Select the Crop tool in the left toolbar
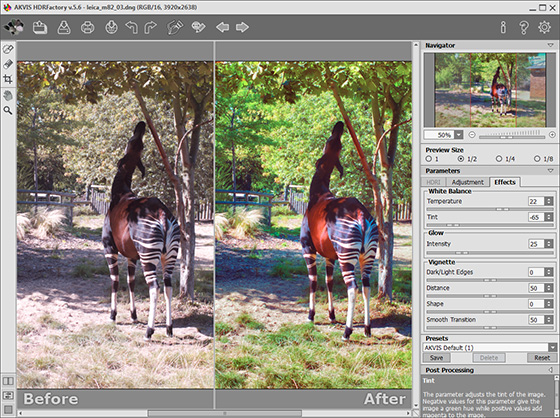The width and height of the screenshot is (560, 418). (x=8, y=79)
